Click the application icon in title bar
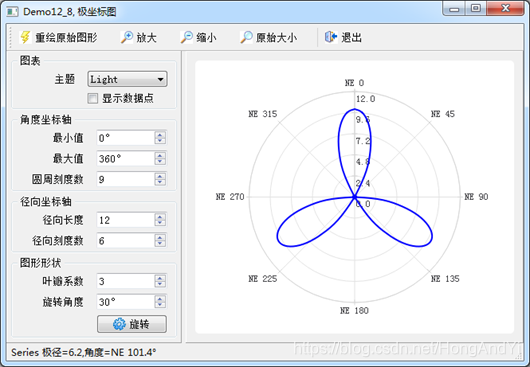530x367 pixels. 13,12
